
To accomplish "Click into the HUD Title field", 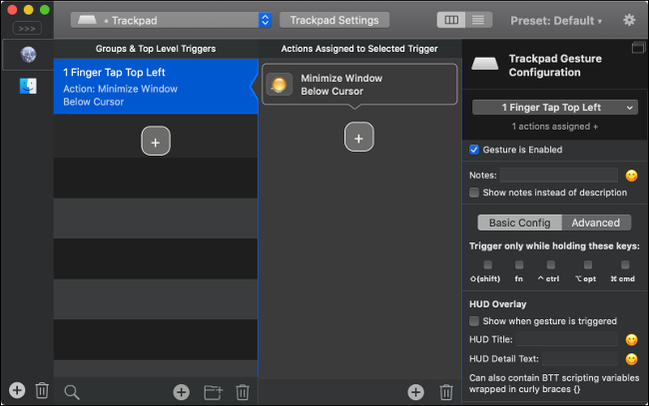I will click(567, 339).
